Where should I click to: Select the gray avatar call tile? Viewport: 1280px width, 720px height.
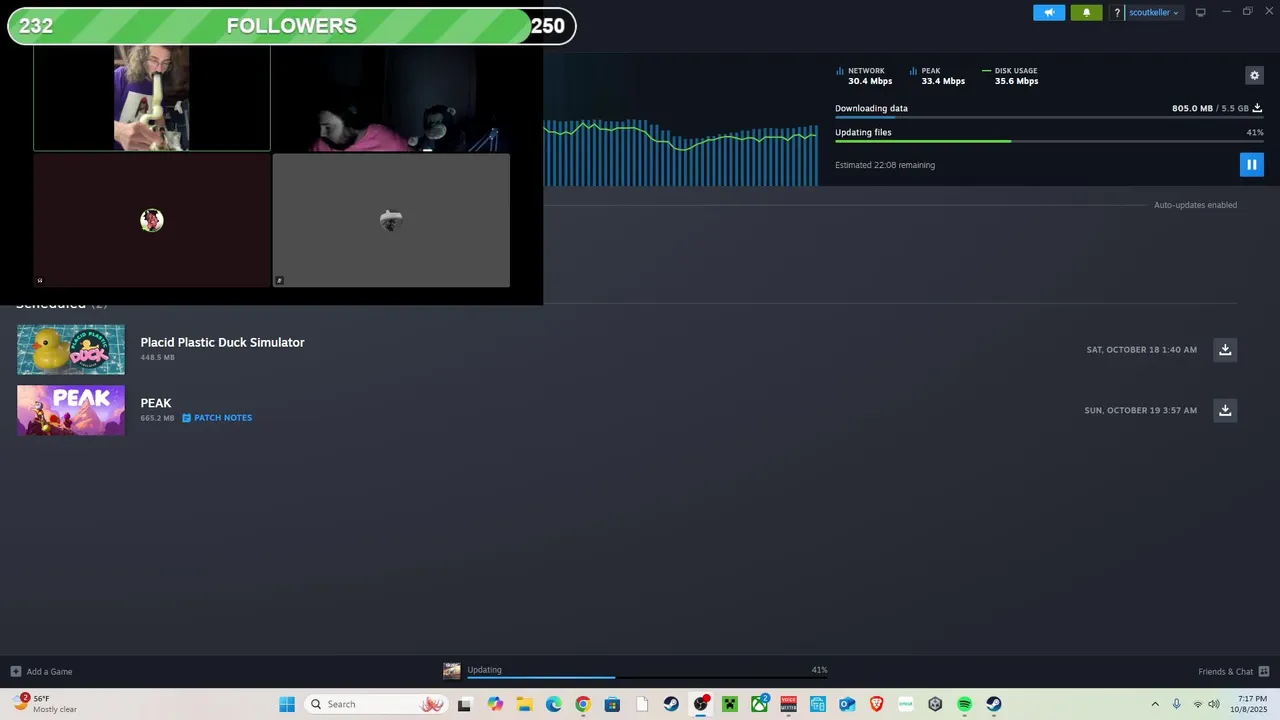pyautogui.click(x=391, y=220)
